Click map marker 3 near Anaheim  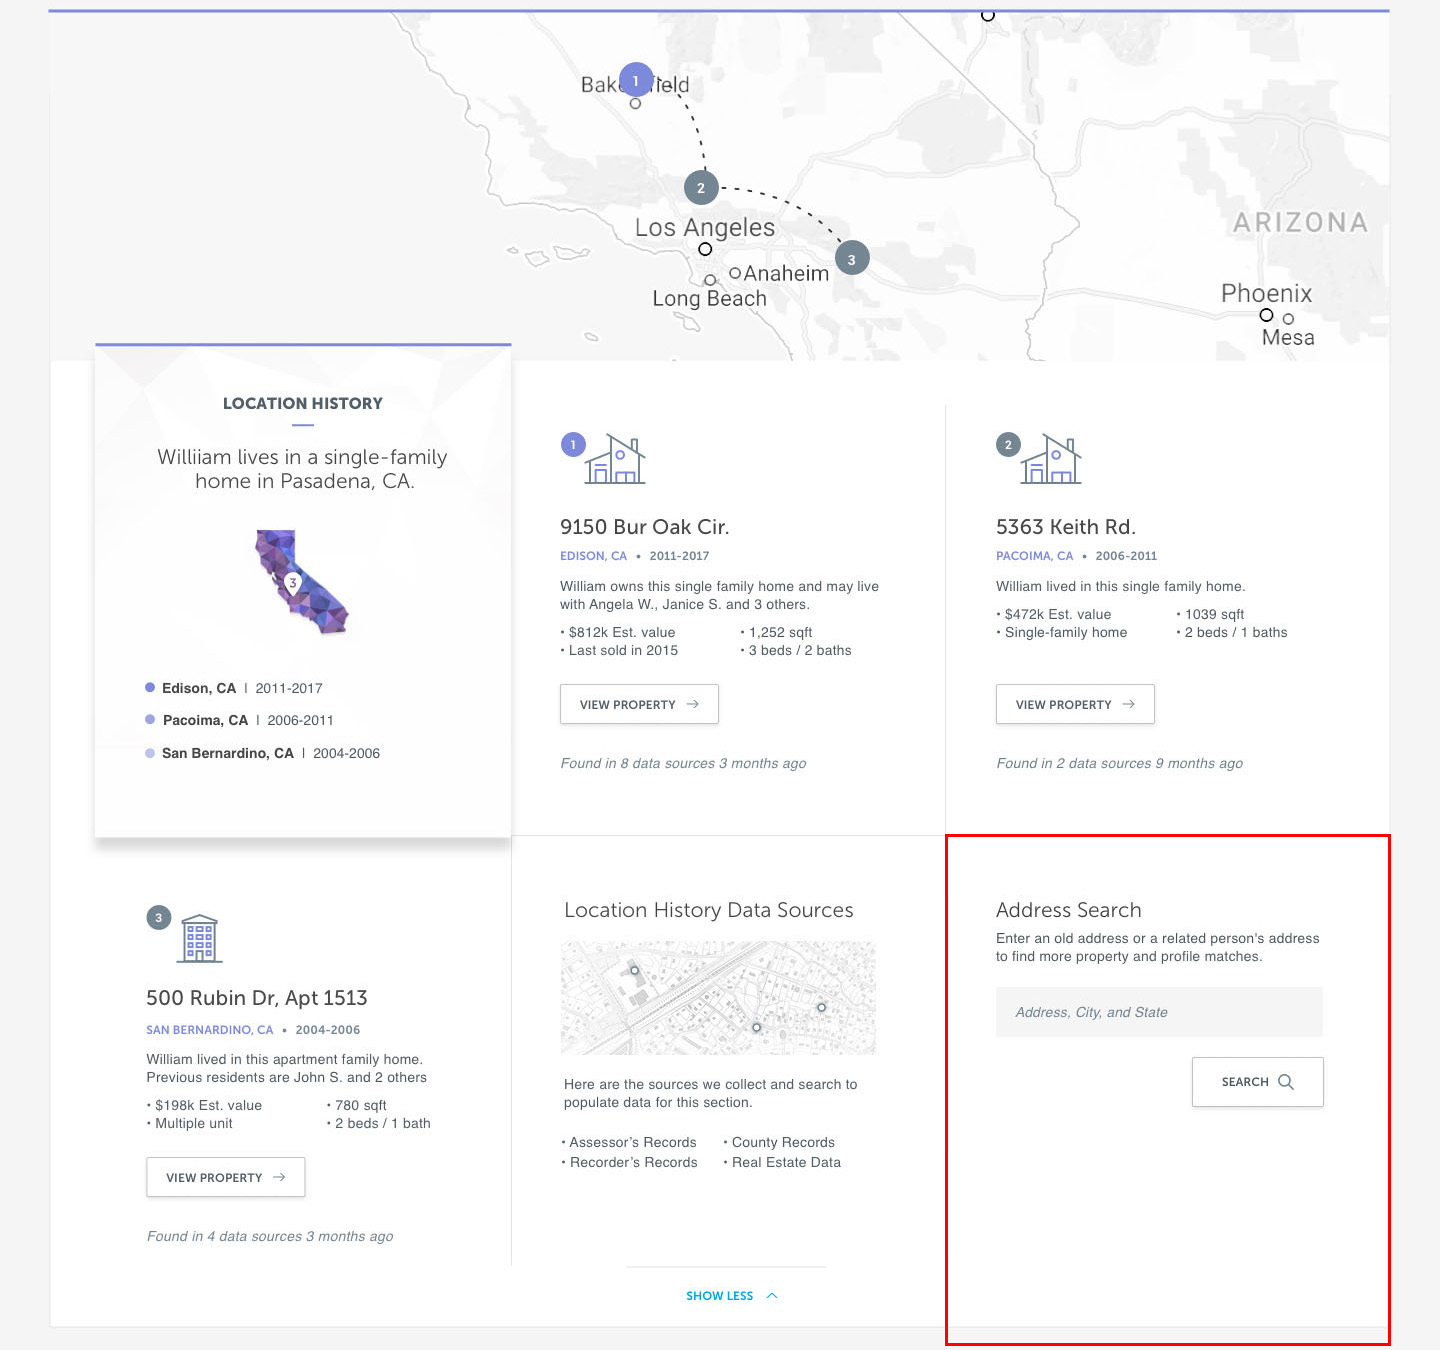tap(852, 257)
